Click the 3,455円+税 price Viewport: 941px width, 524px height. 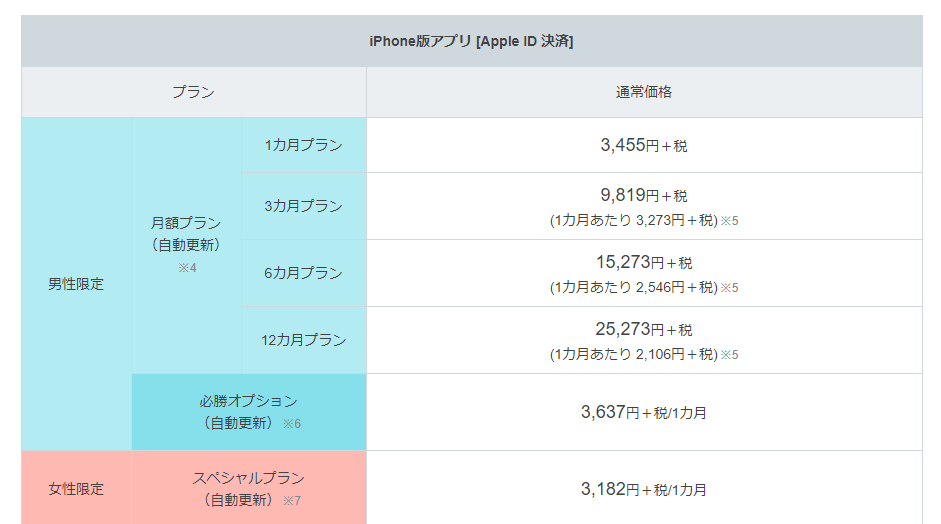644,145
